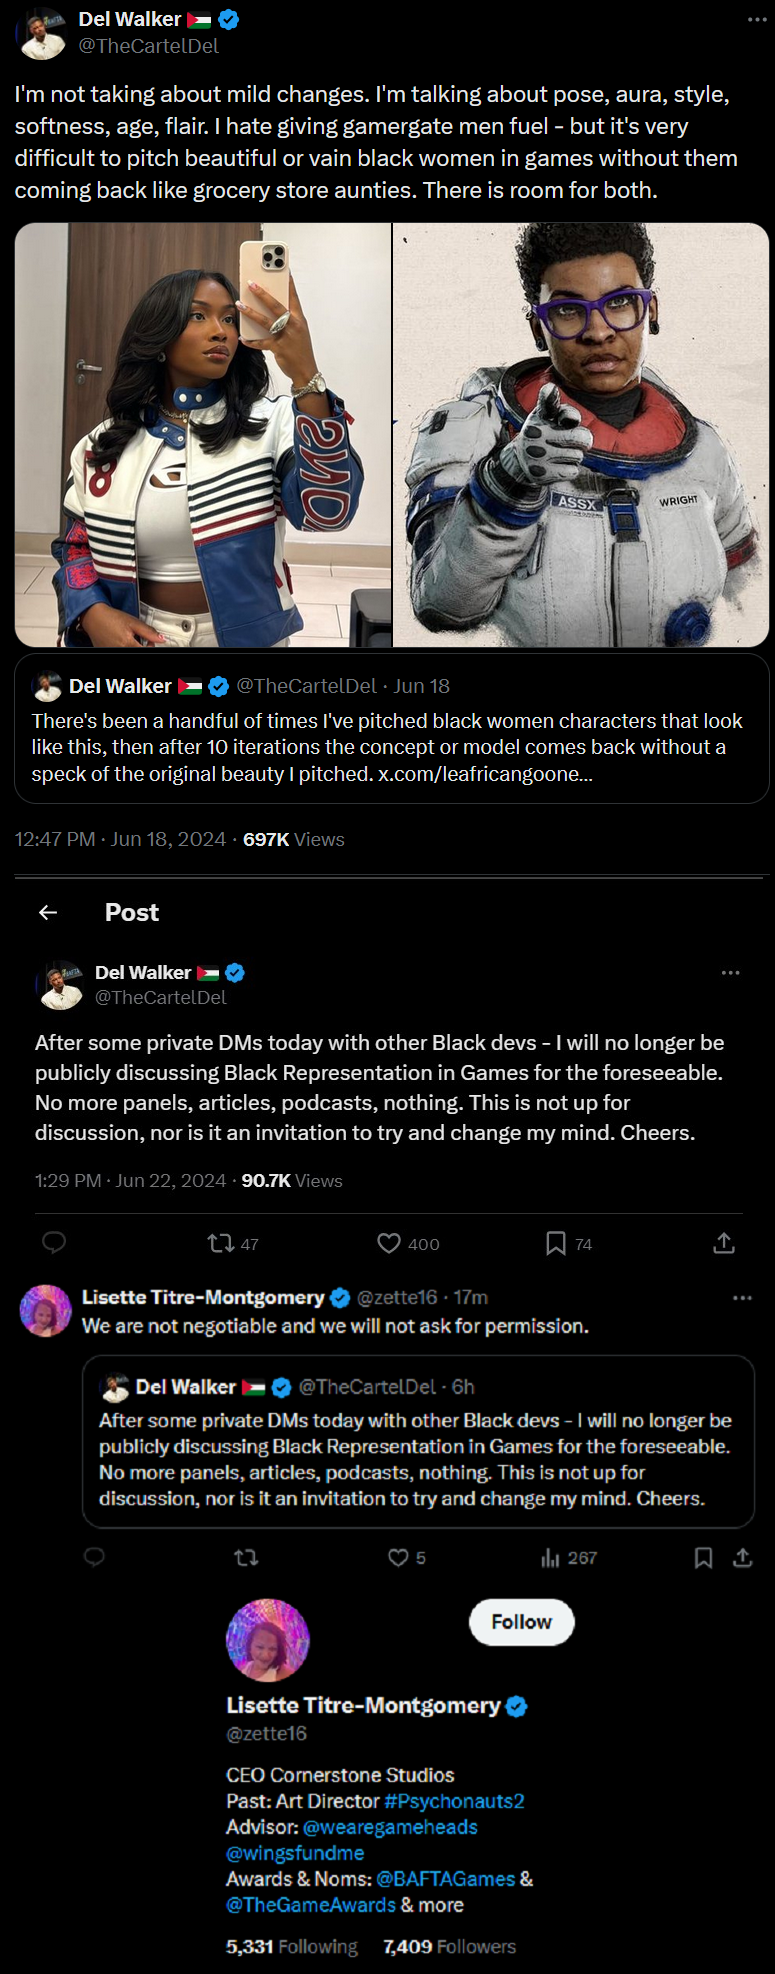Bookmark the post with 74 bookmarks
This screenshot has width=775, height=1974.
556,1243
